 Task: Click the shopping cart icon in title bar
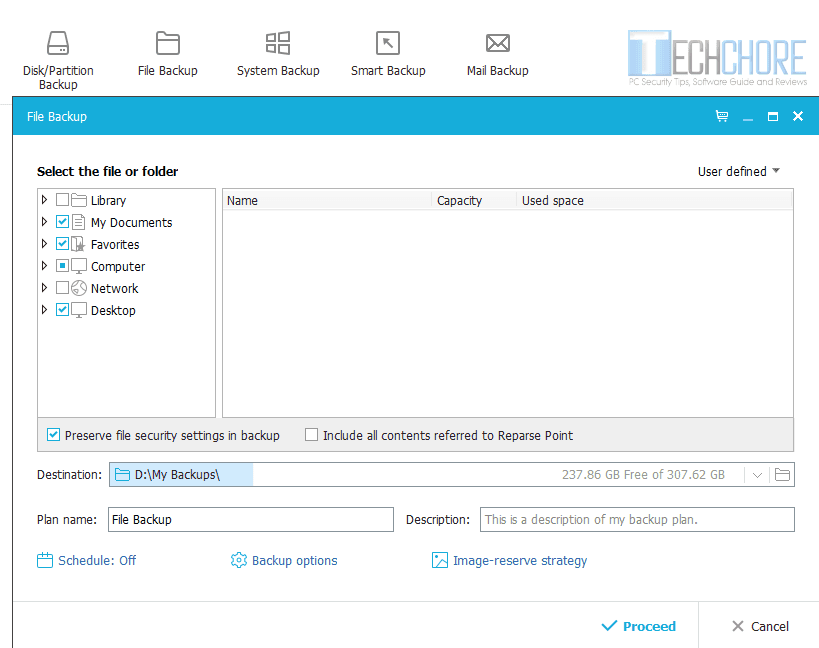(x=722, y=116)
